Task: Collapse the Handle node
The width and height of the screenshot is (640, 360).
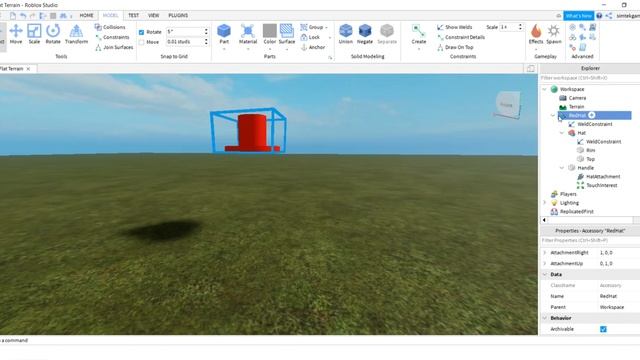Action: pos(562,168)
